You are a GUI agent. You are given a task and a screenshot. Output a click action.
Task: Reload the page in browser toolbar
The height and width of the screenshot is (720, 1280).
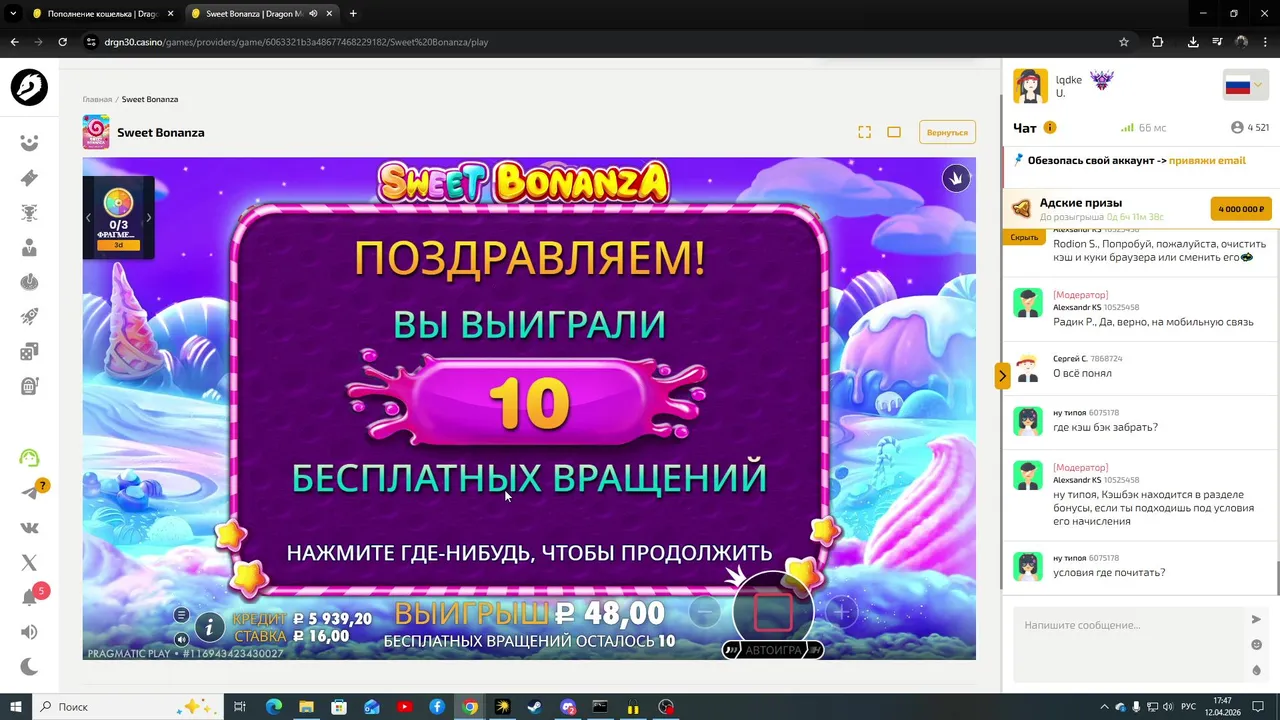tap(62, 42)
